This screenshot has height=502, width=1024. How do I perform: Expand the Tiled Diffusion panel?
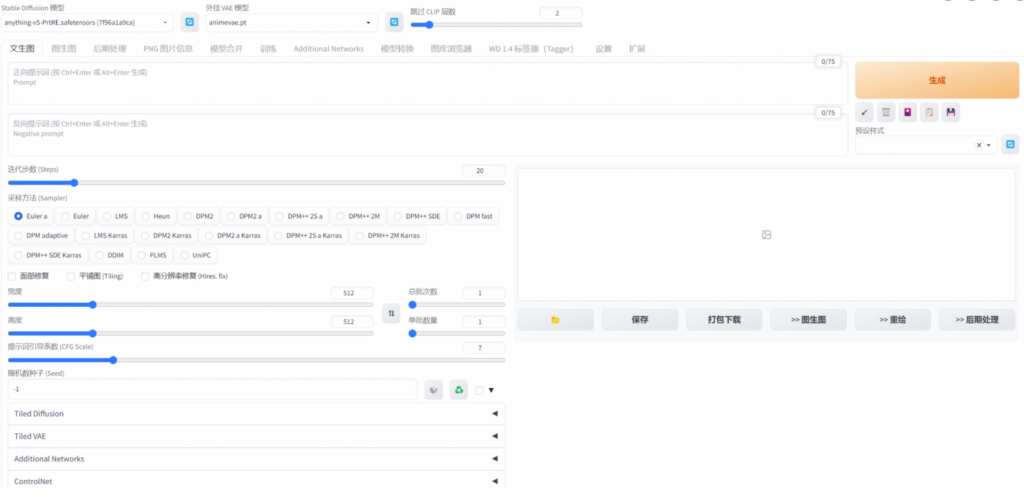pyautogui.click(x=255, y=413)
